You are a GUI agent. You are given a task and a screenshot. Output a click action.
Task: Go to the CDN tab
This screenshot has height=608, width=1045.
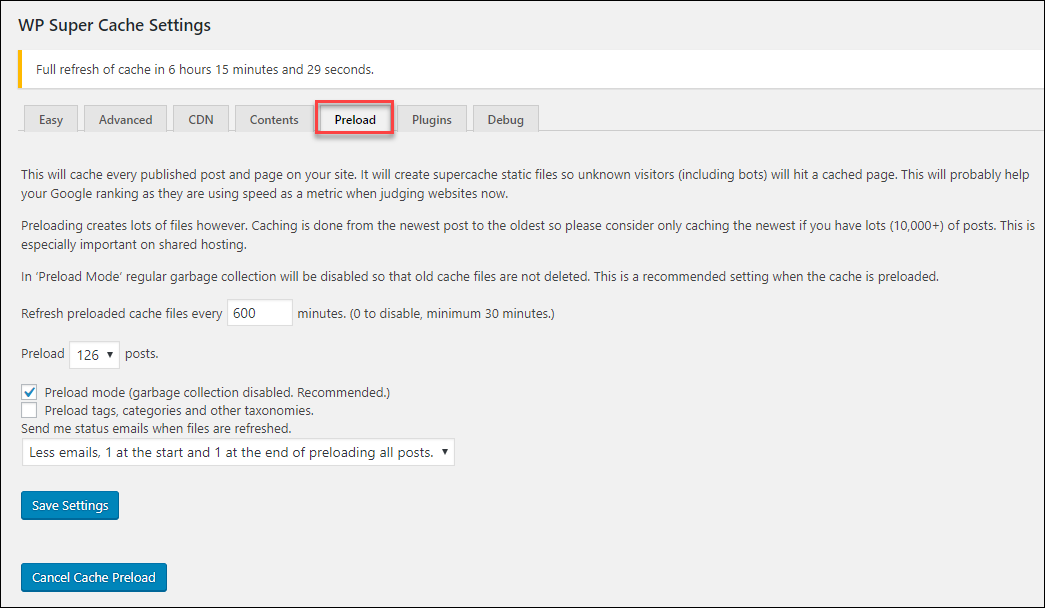[201, 119]
